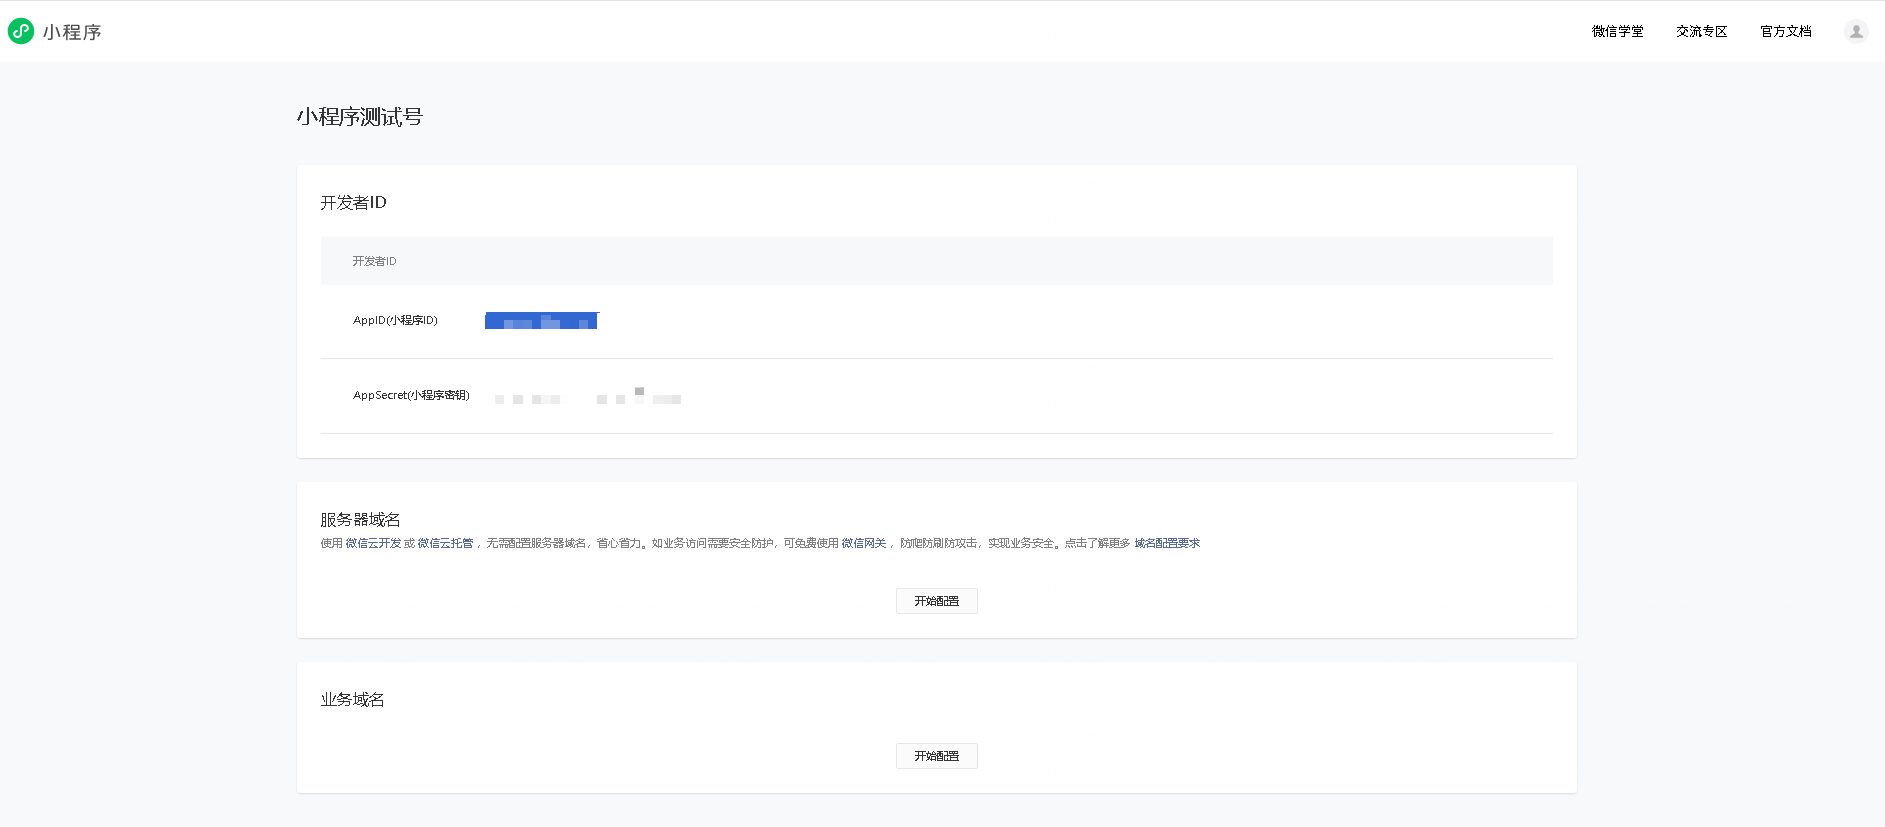The width and height of the screenshot is (1885, 827).
Task: Select the blurred AppID value
Action: 541,321
